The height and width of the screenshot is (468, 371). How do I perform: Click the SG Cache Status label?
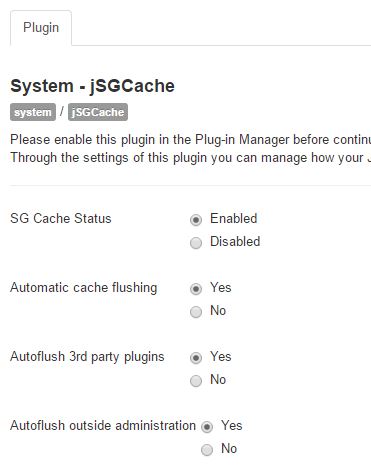pos(61,219)
